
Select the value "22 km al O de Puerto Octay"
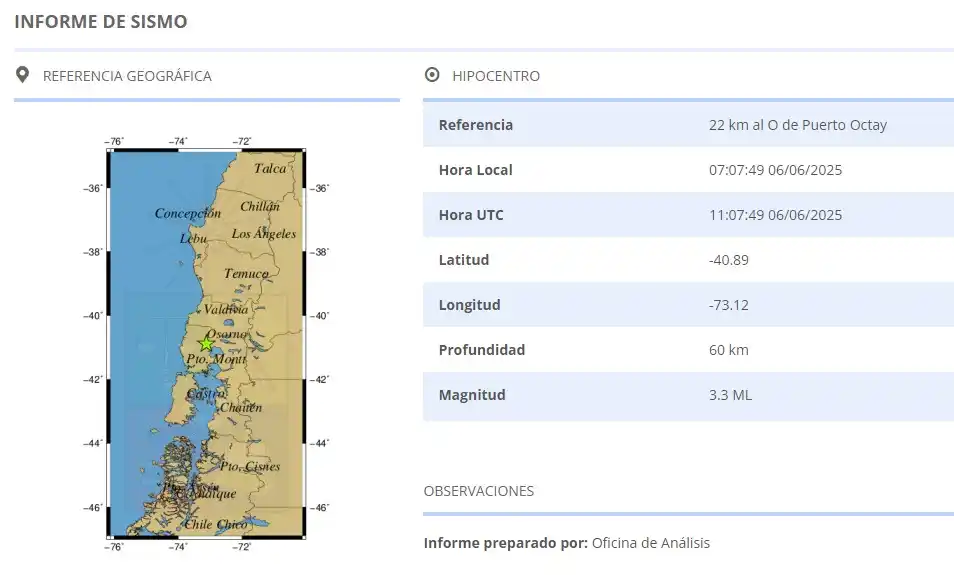coord(798,125)
